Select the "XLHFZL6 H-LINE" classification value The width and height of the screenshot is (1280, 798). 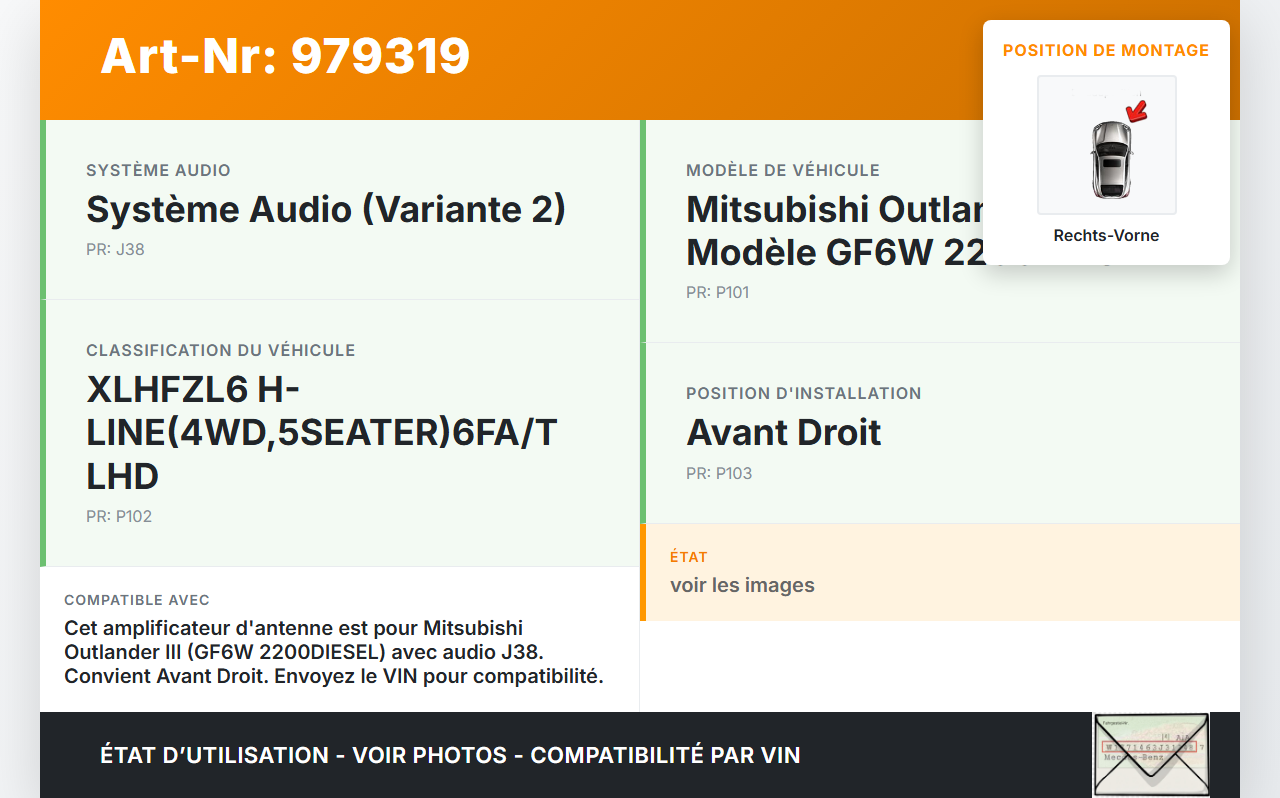[322, 433]
